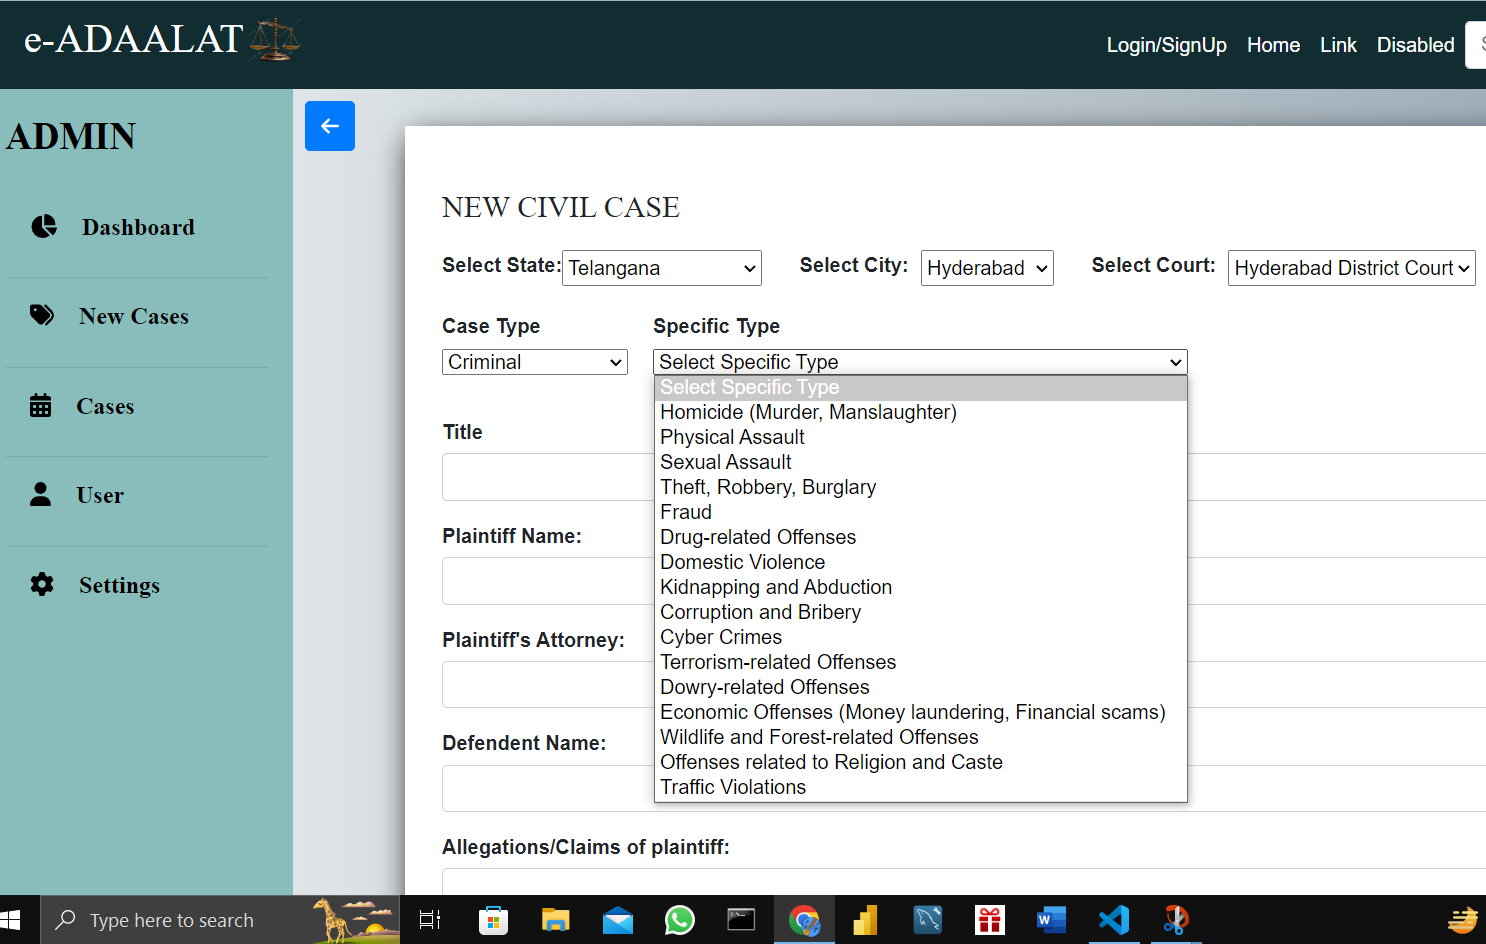Click the e-ADAALAT brand title
Viewport: 1486px width, 944px height.
[x=133, y=40]
